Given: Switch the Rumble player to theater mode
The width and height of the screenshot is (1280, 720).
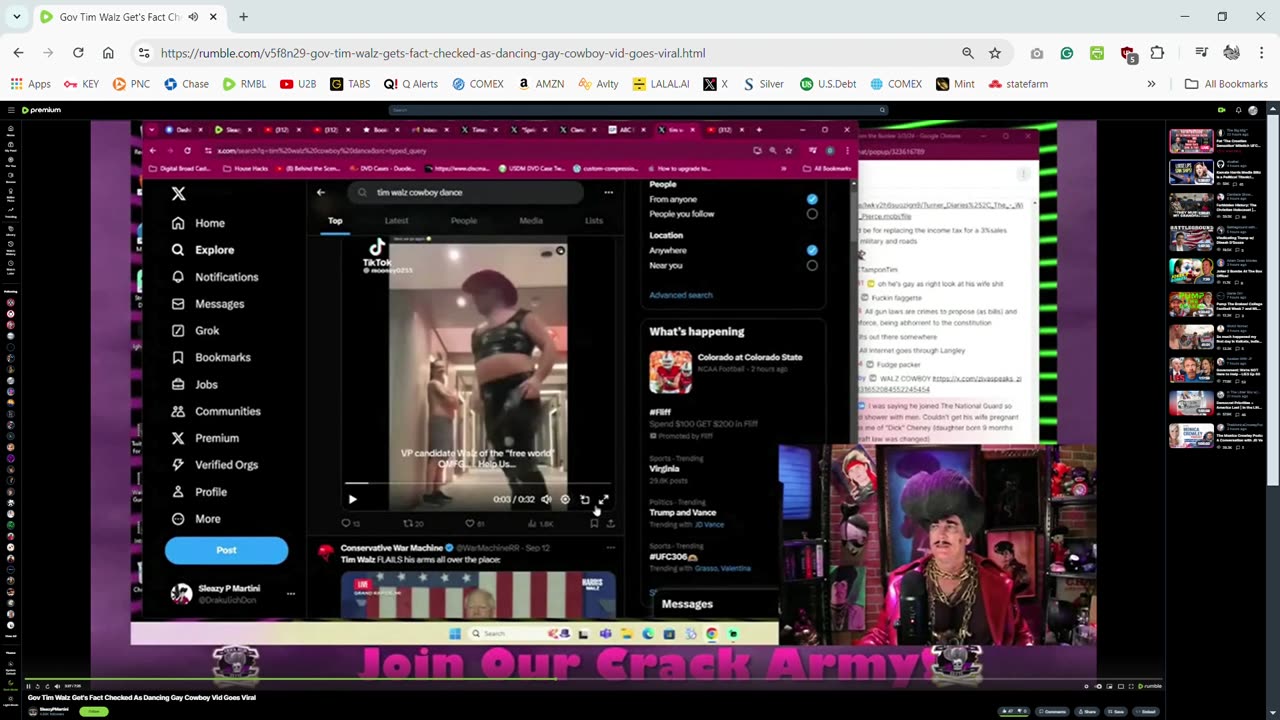Looking at the screenshot, I should pyautogui.click(x=1120, y=686).
